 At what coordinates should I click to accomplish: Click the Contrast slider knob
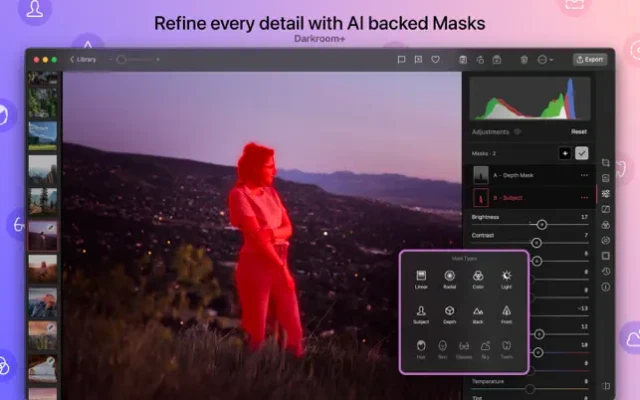tap(536, 243)
